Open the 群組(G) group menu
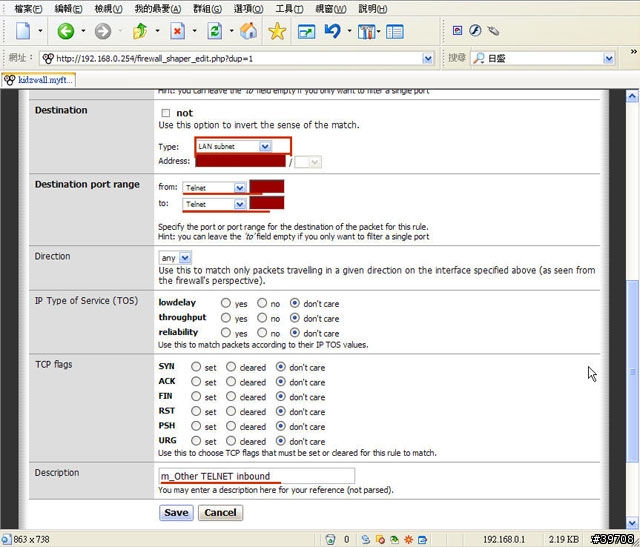 coord(207,9)
